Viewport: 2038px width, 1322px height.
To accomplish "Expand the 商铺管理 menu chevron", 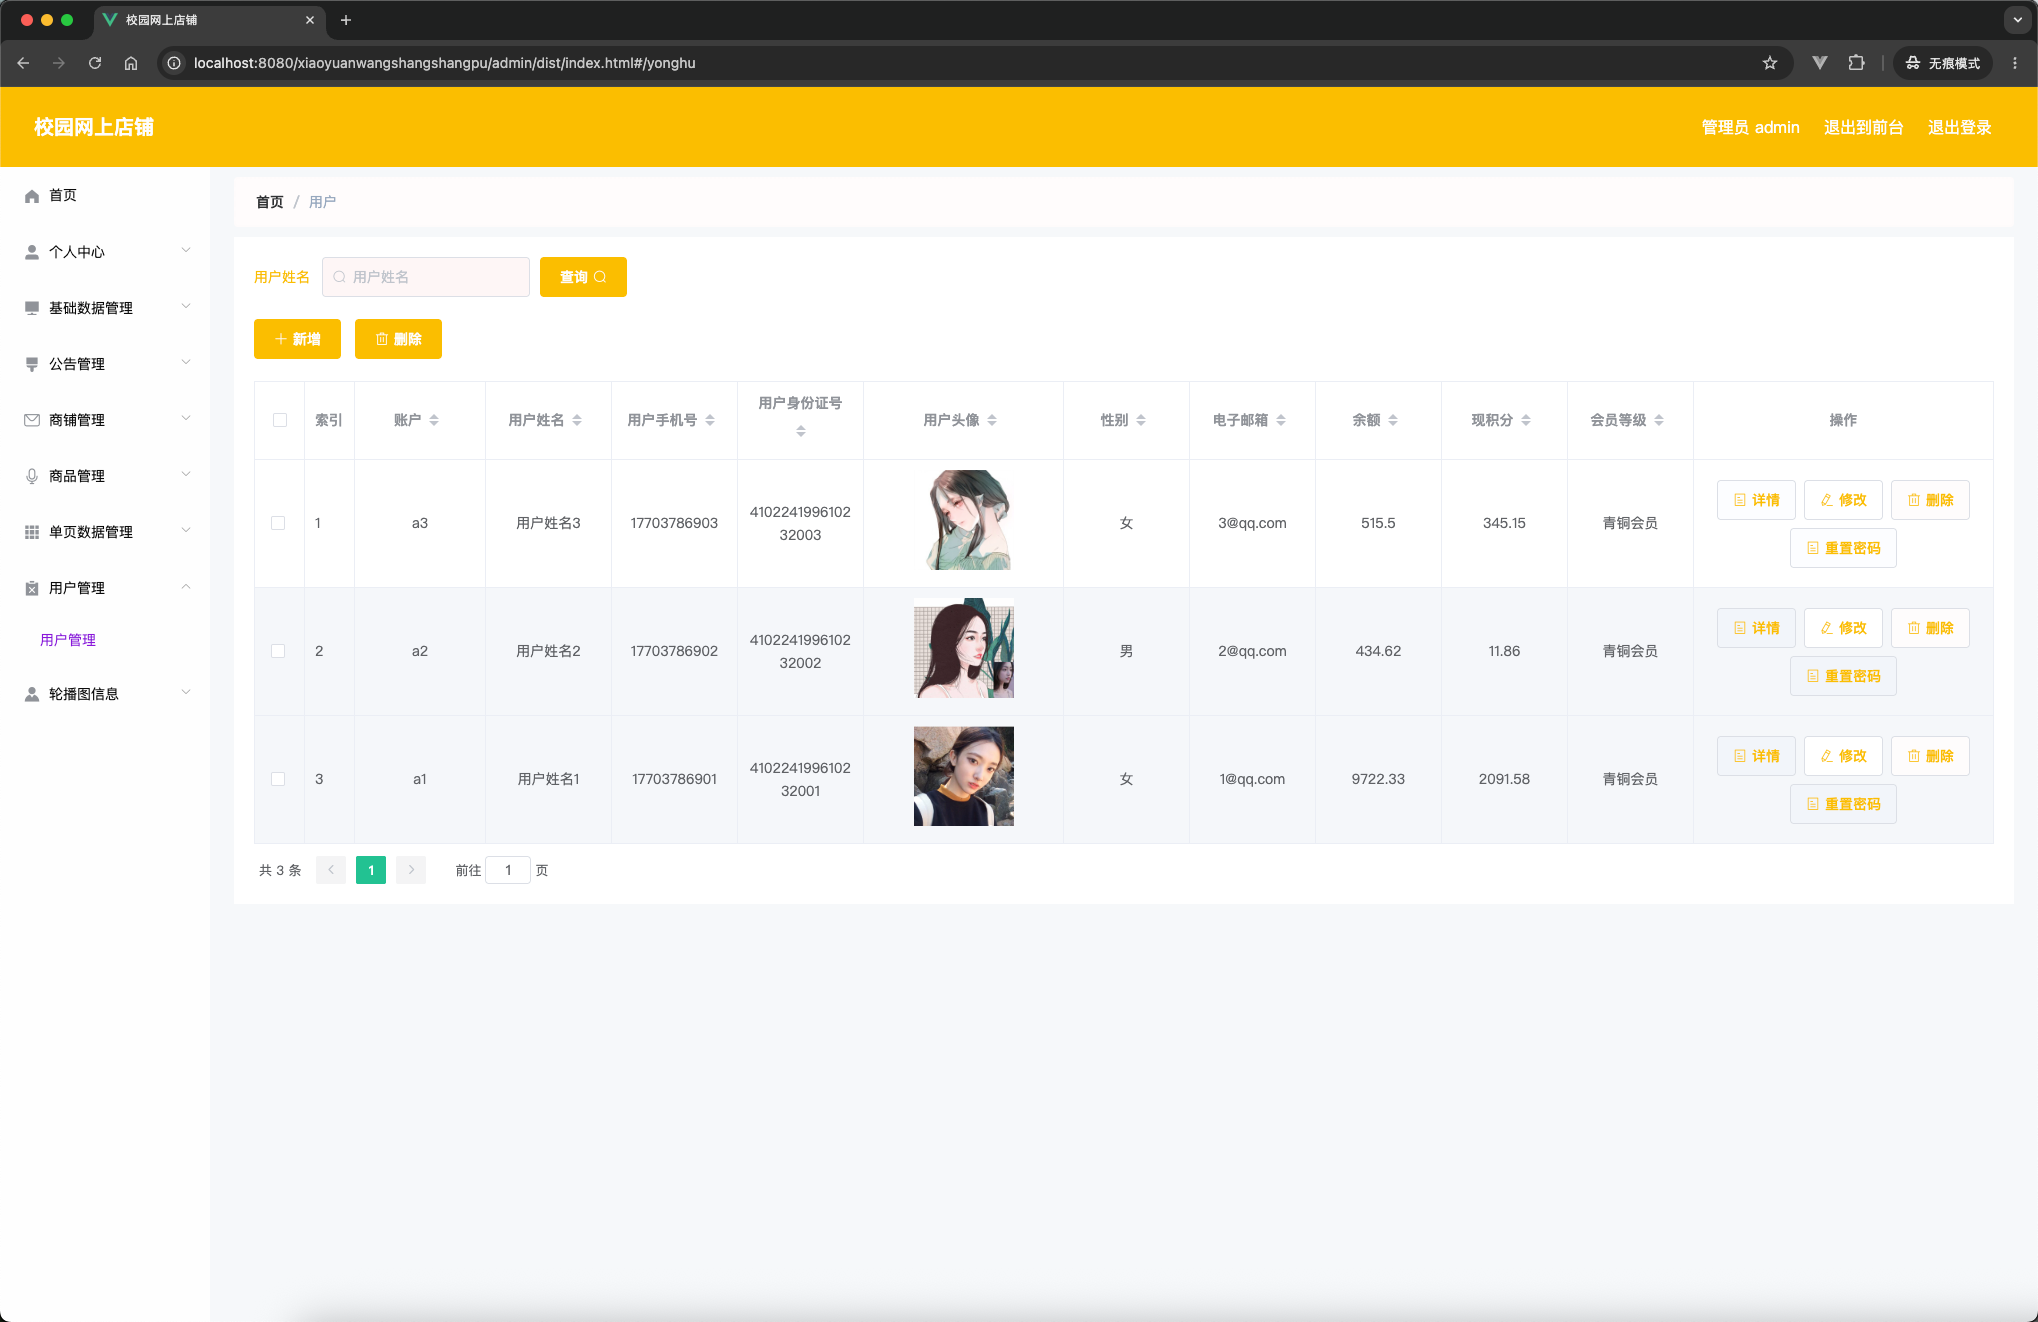I will (186, 419).
